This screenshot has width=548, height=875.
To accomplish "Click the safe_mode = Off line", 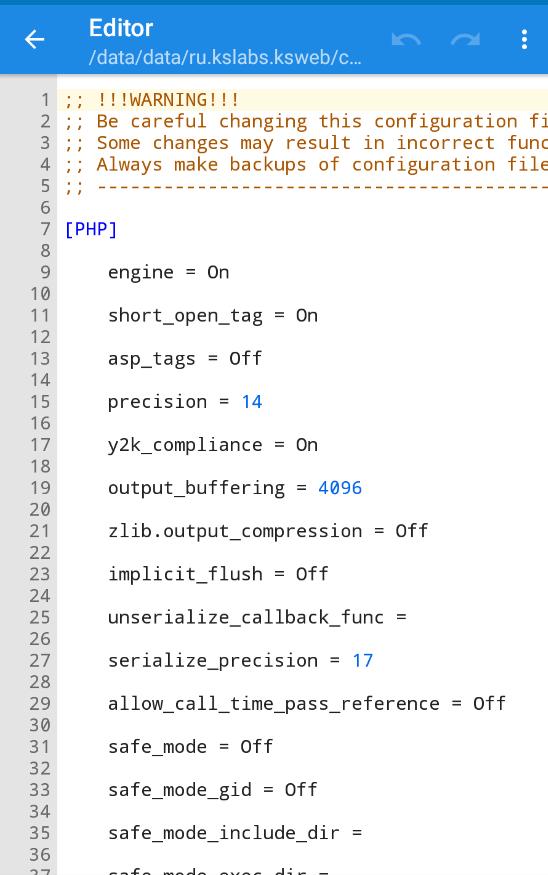I will point(190,747).
